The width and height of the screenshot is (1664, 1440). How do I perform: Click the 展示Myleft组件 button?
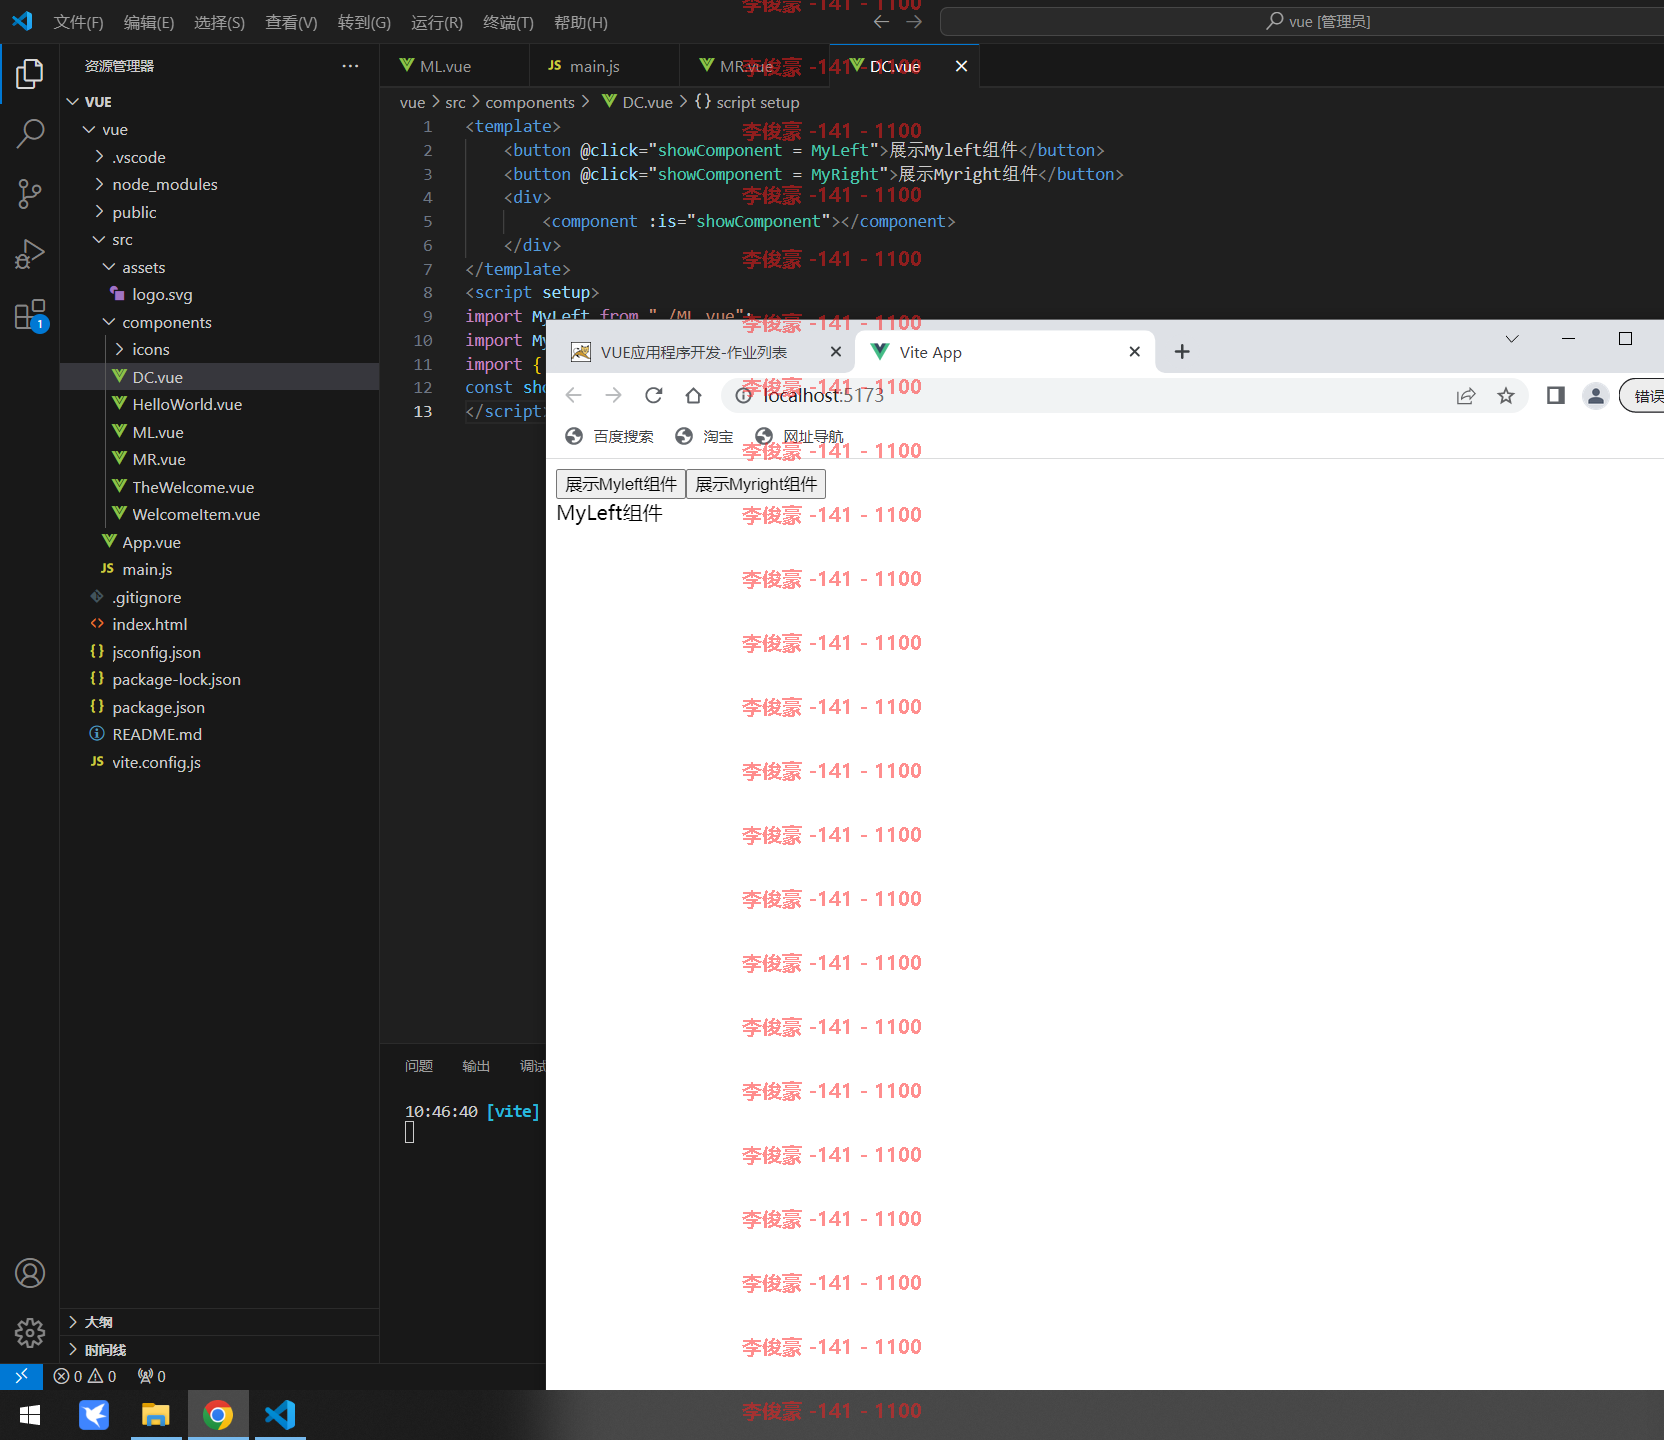click(x=621, y=484)
